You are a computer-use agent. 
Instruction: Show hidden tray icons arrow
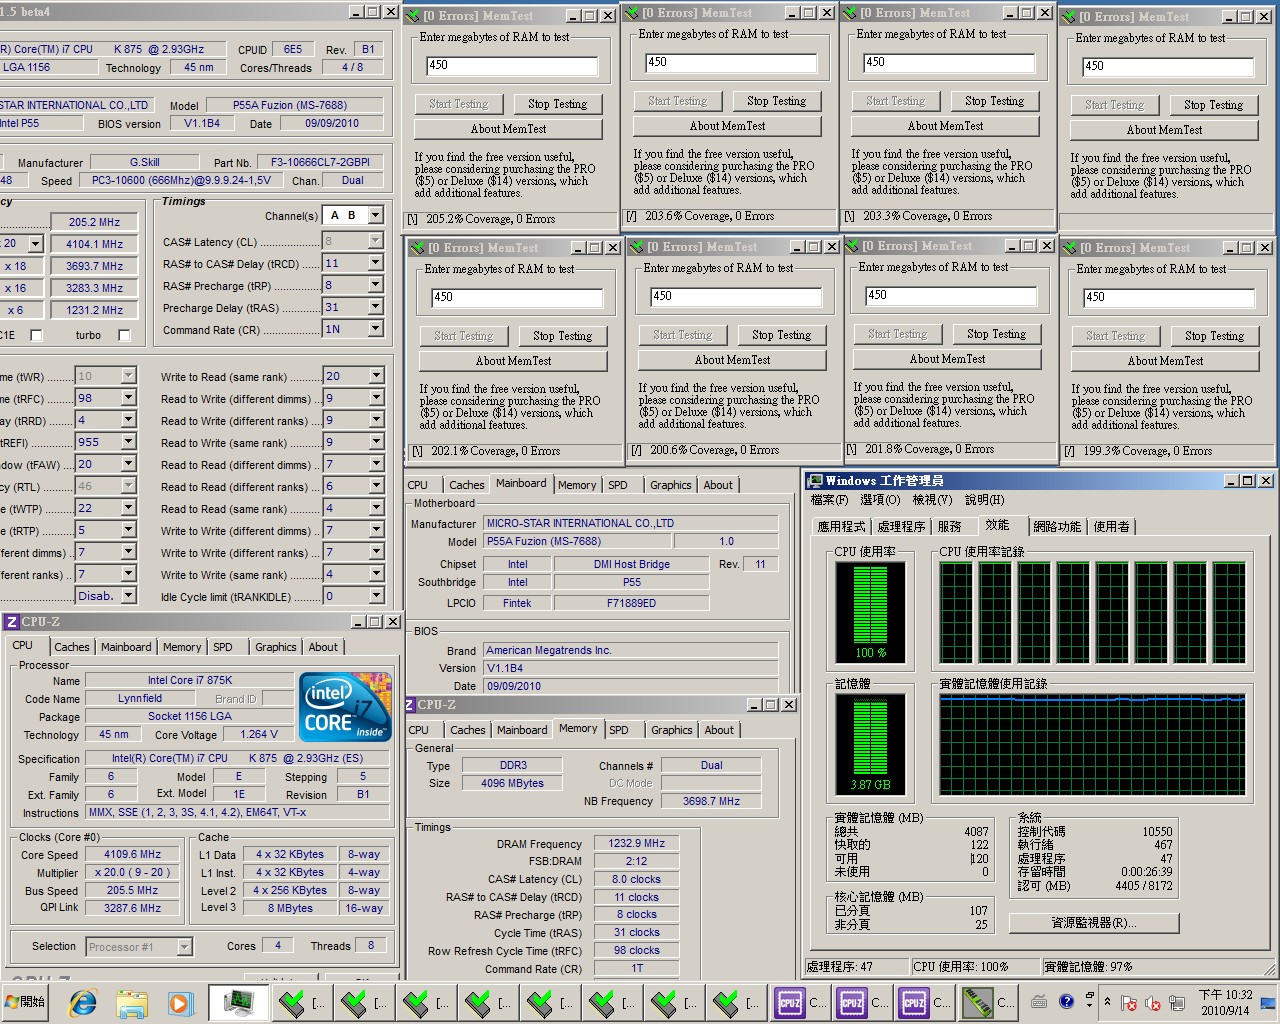(x=1107, y=1001)
